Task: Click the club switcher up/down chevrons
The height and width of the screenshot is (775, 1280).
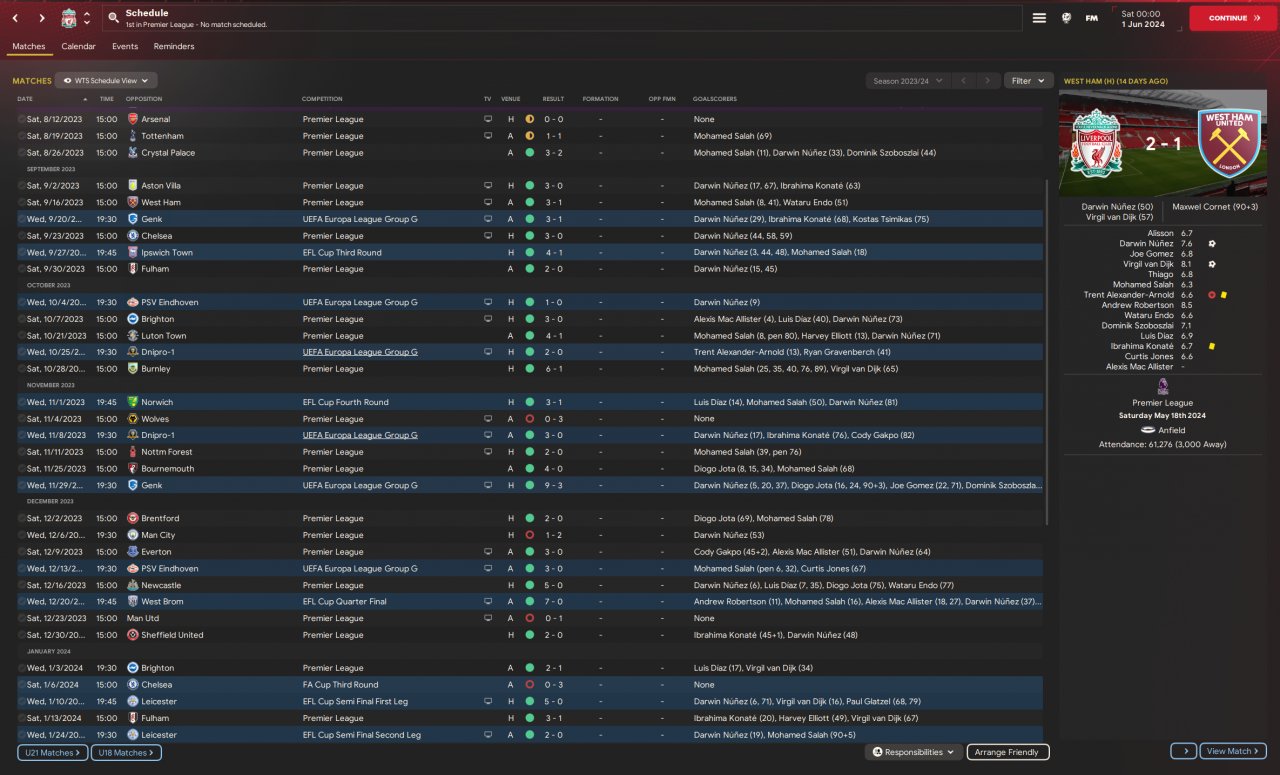Action: (87, 18)
